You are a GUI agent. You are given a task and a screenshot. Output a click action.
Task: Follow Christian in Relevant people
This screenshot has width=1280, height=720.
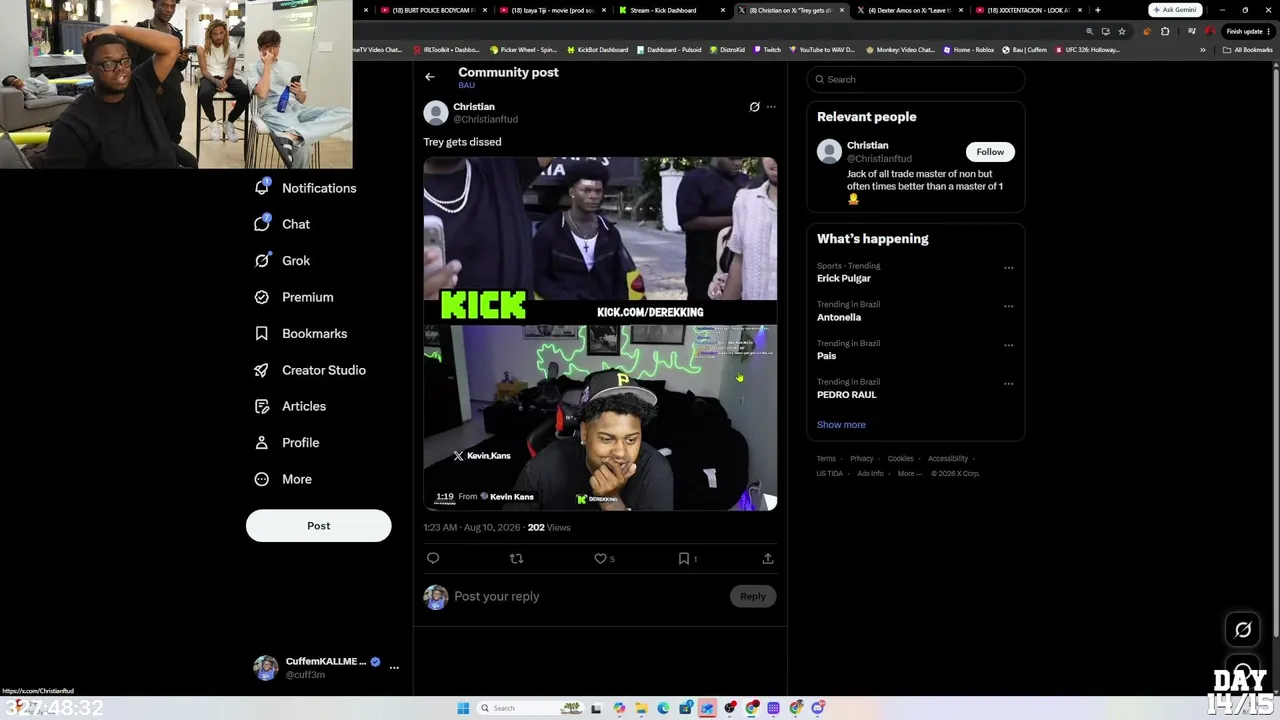tap(990, 152)
